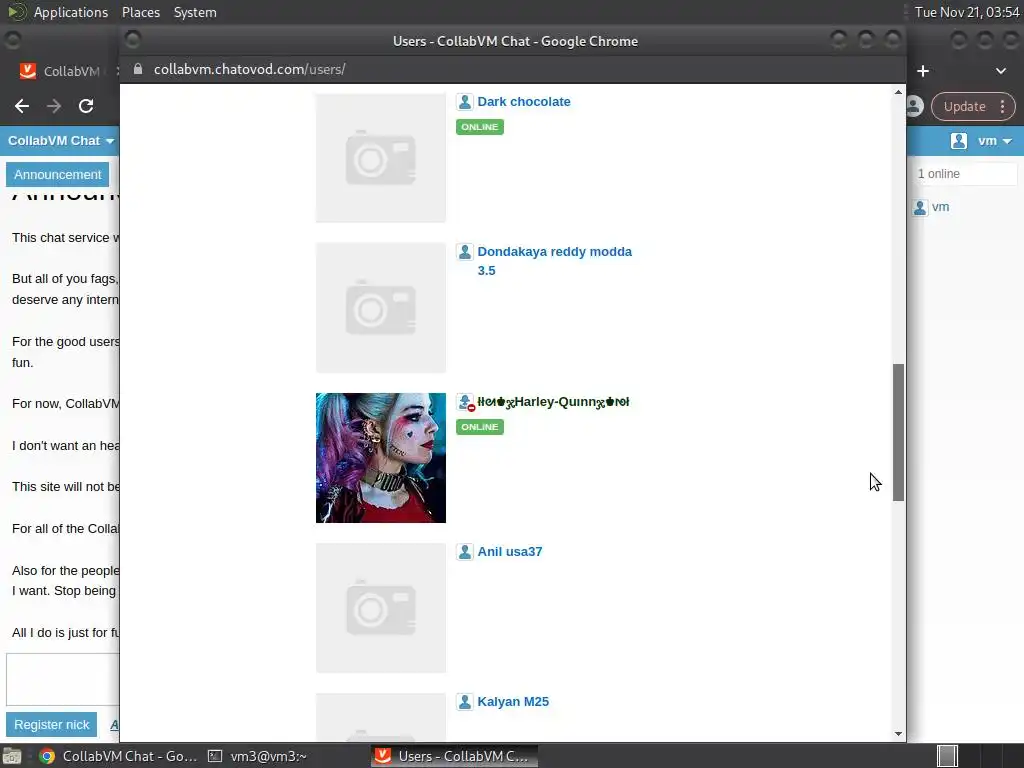Click the user icon beside Dark chocolate
Viewport: 1024px width, 768px height.
pyautogui.click(x=464, y=102)
